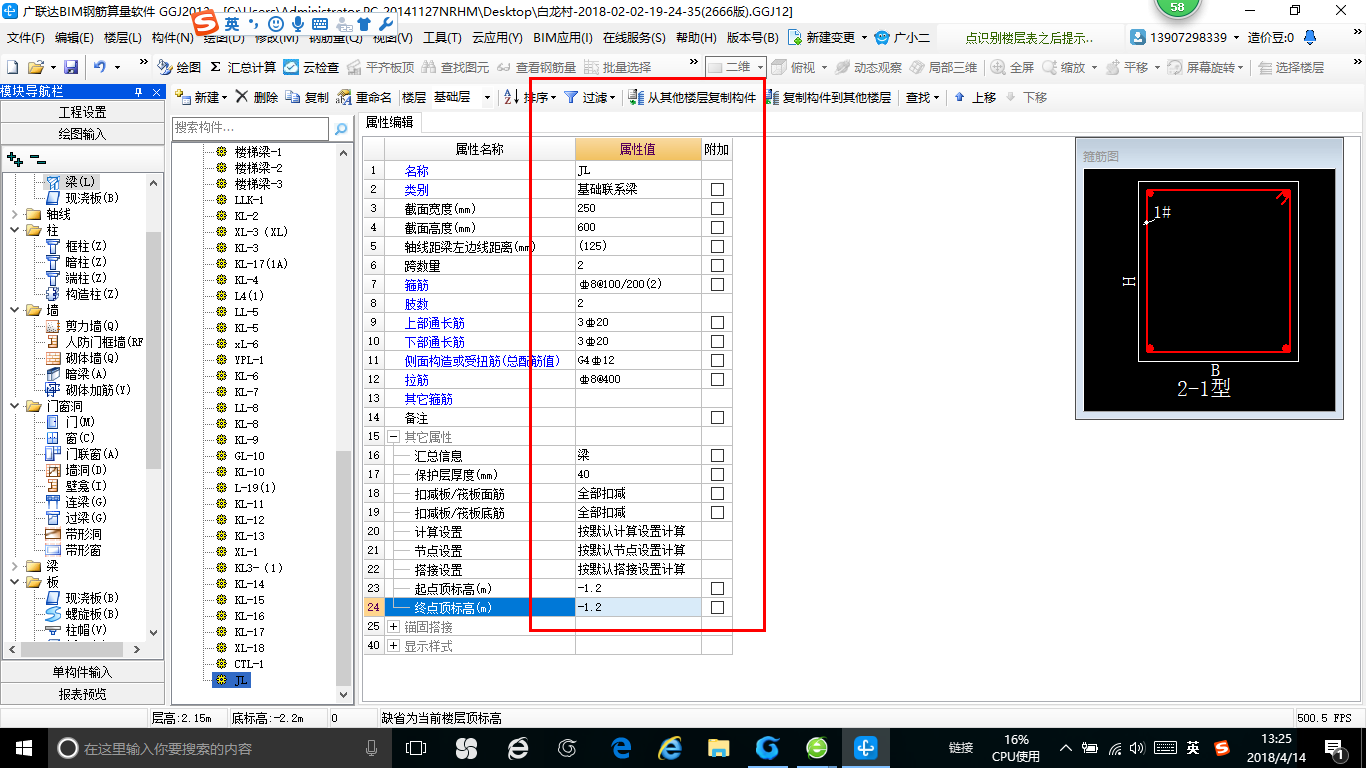Select 连梁(G) in the navigation tree
1366x768 pixels.
coord(76,502)
